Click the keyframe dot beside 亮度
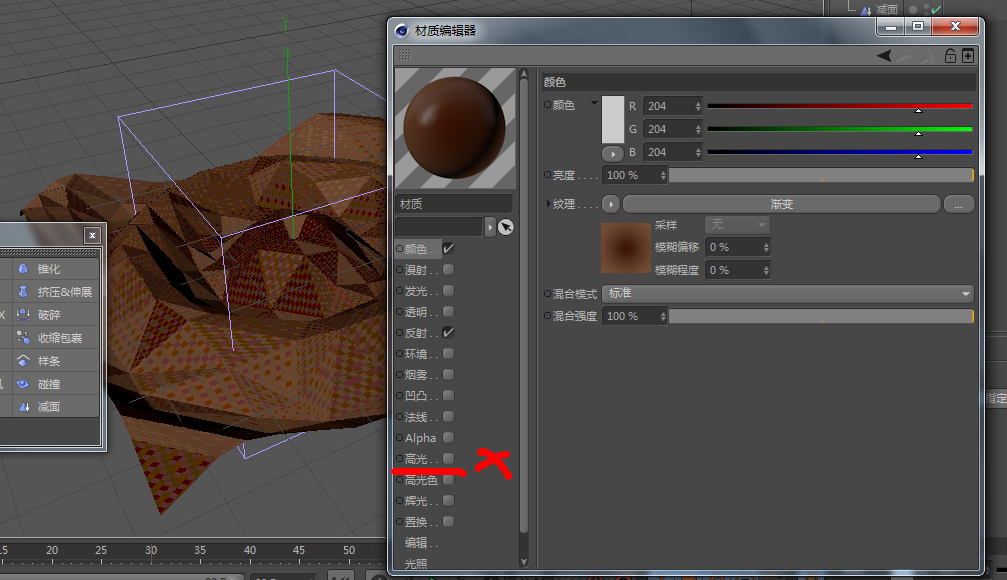 pyautogui.click(x=547, y=175)
